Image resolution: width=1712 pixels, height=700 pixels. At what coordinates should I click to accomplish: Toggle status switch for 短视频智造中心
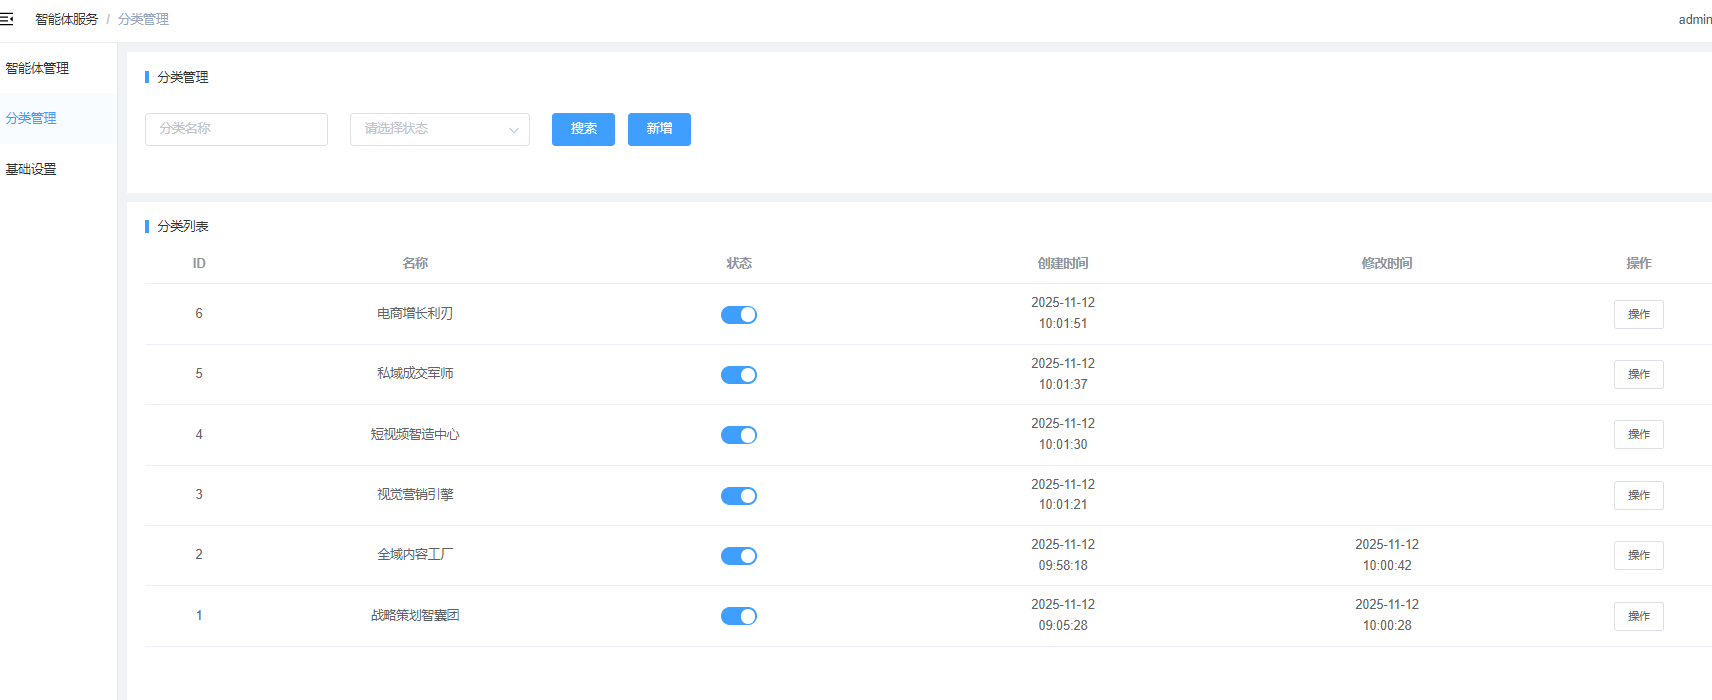coord(739,435)
